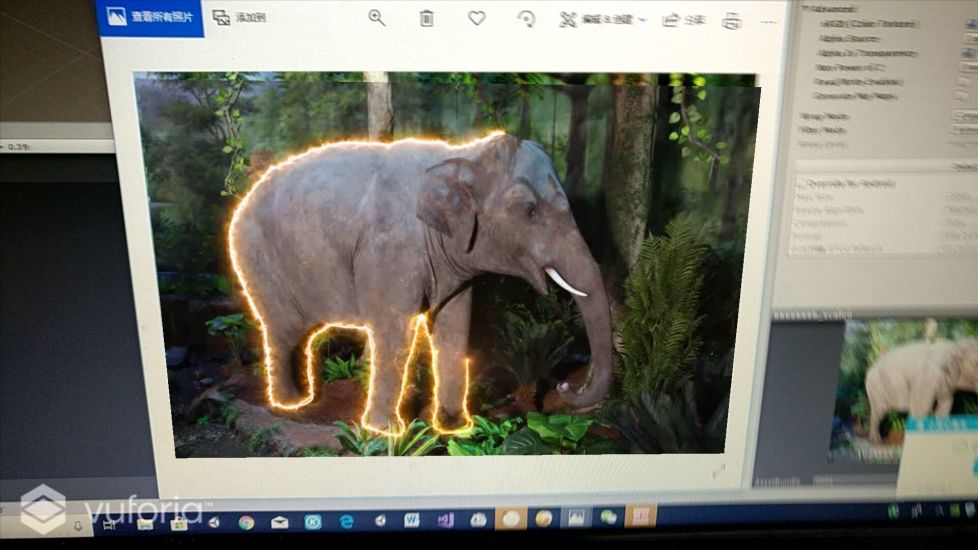Rotate the image using rotate icon
The width and height of the screenshot is (978, 550).
pyautogui.click(x=526, y=19)
